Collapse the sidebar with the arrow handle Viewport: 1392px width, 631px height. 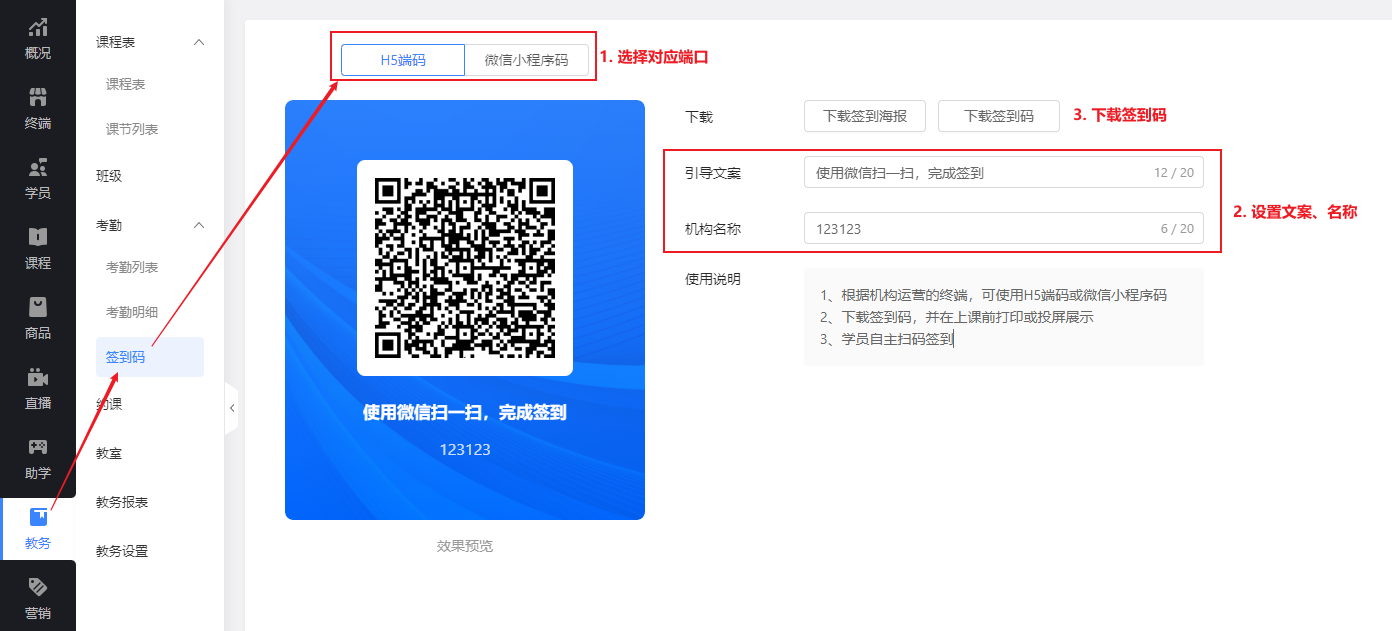(x=232, y=408)
